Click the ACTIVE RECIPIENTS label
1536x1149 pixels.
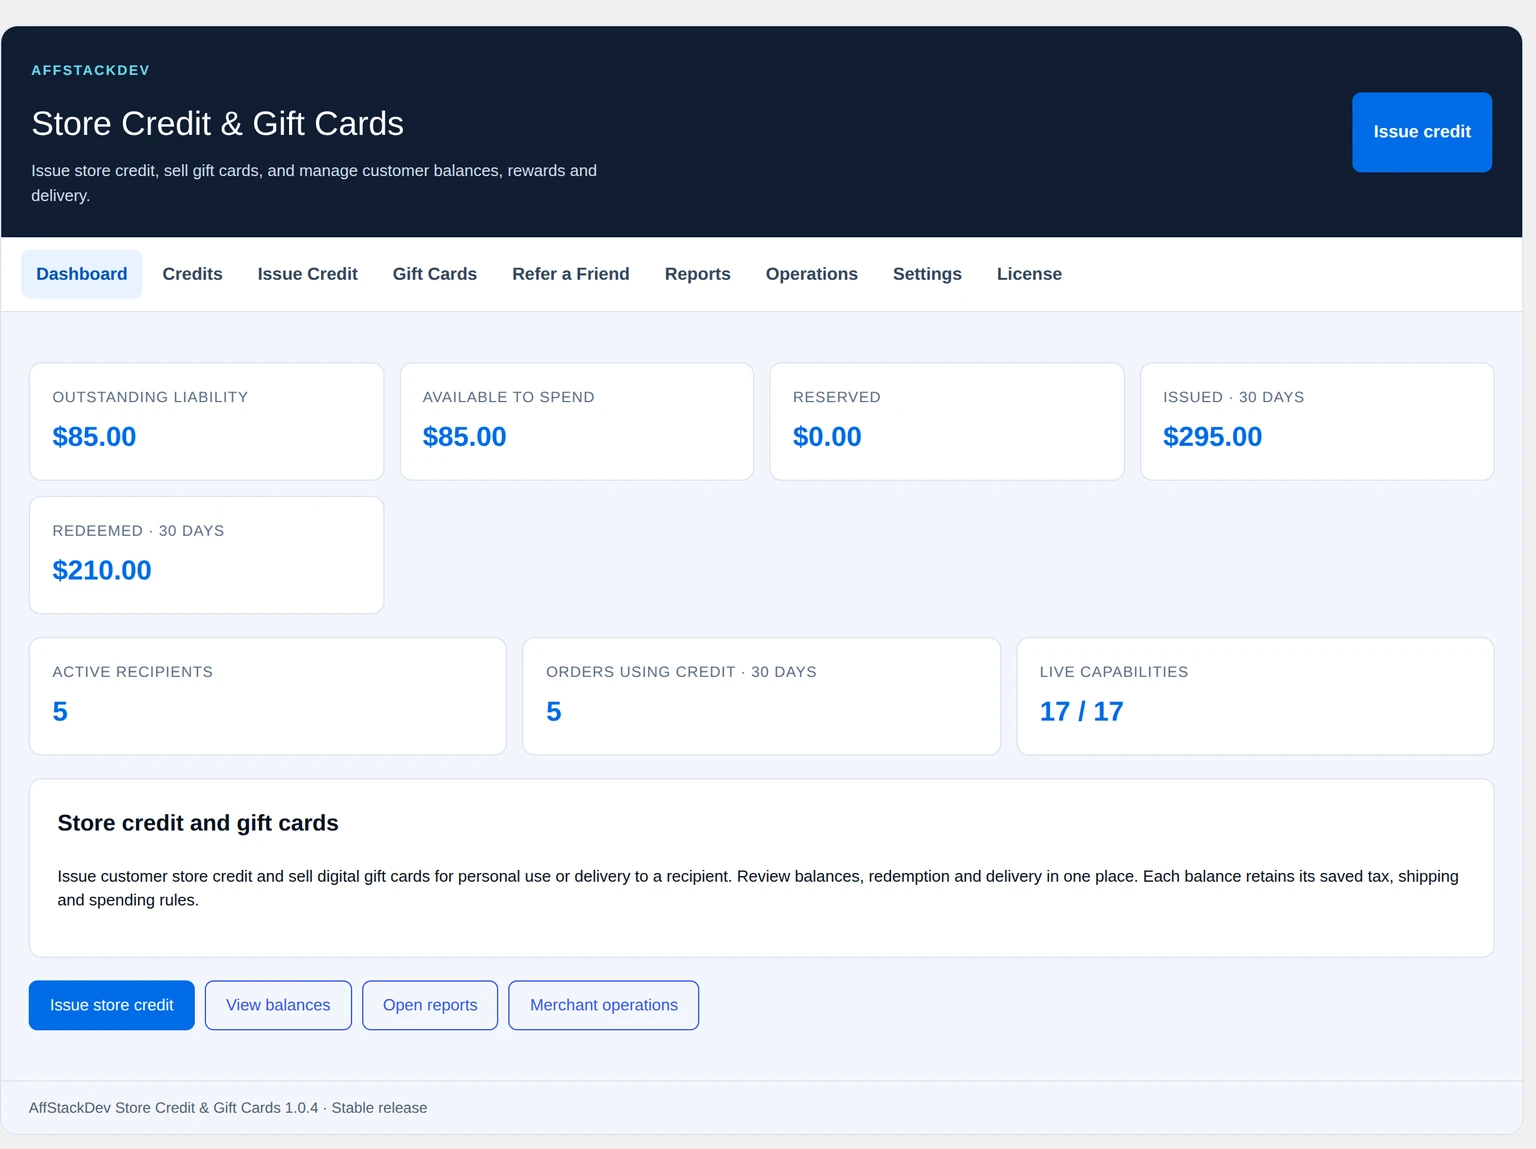132,672
